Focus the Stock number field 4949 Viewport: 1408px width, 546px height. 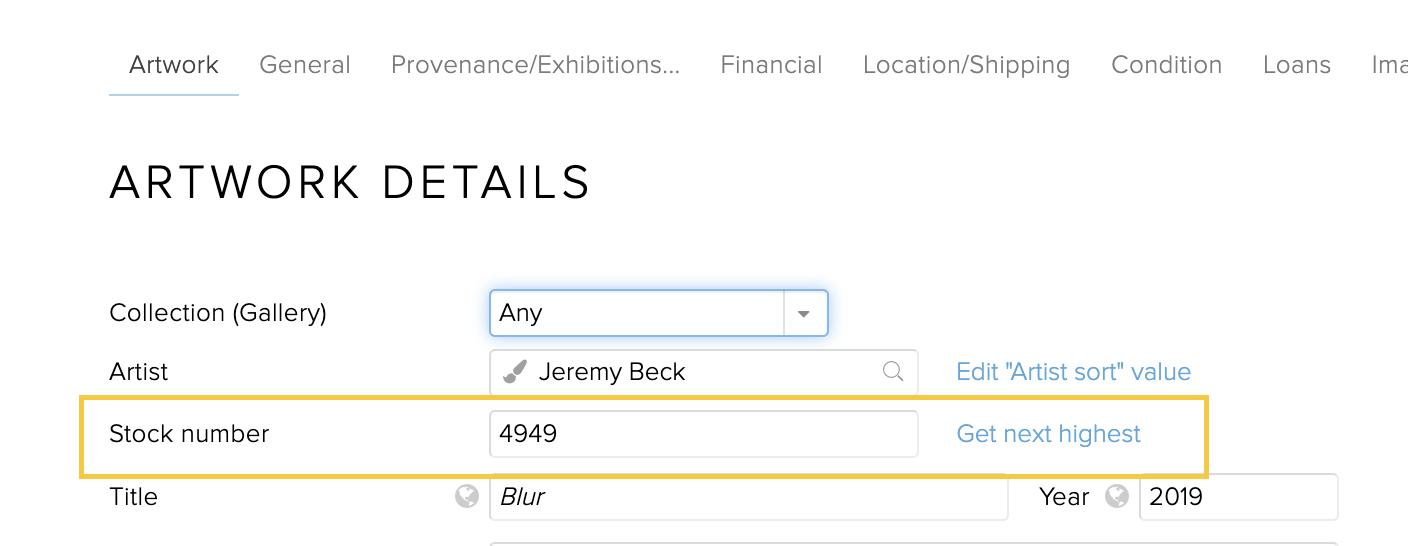[x=704, y=434]
